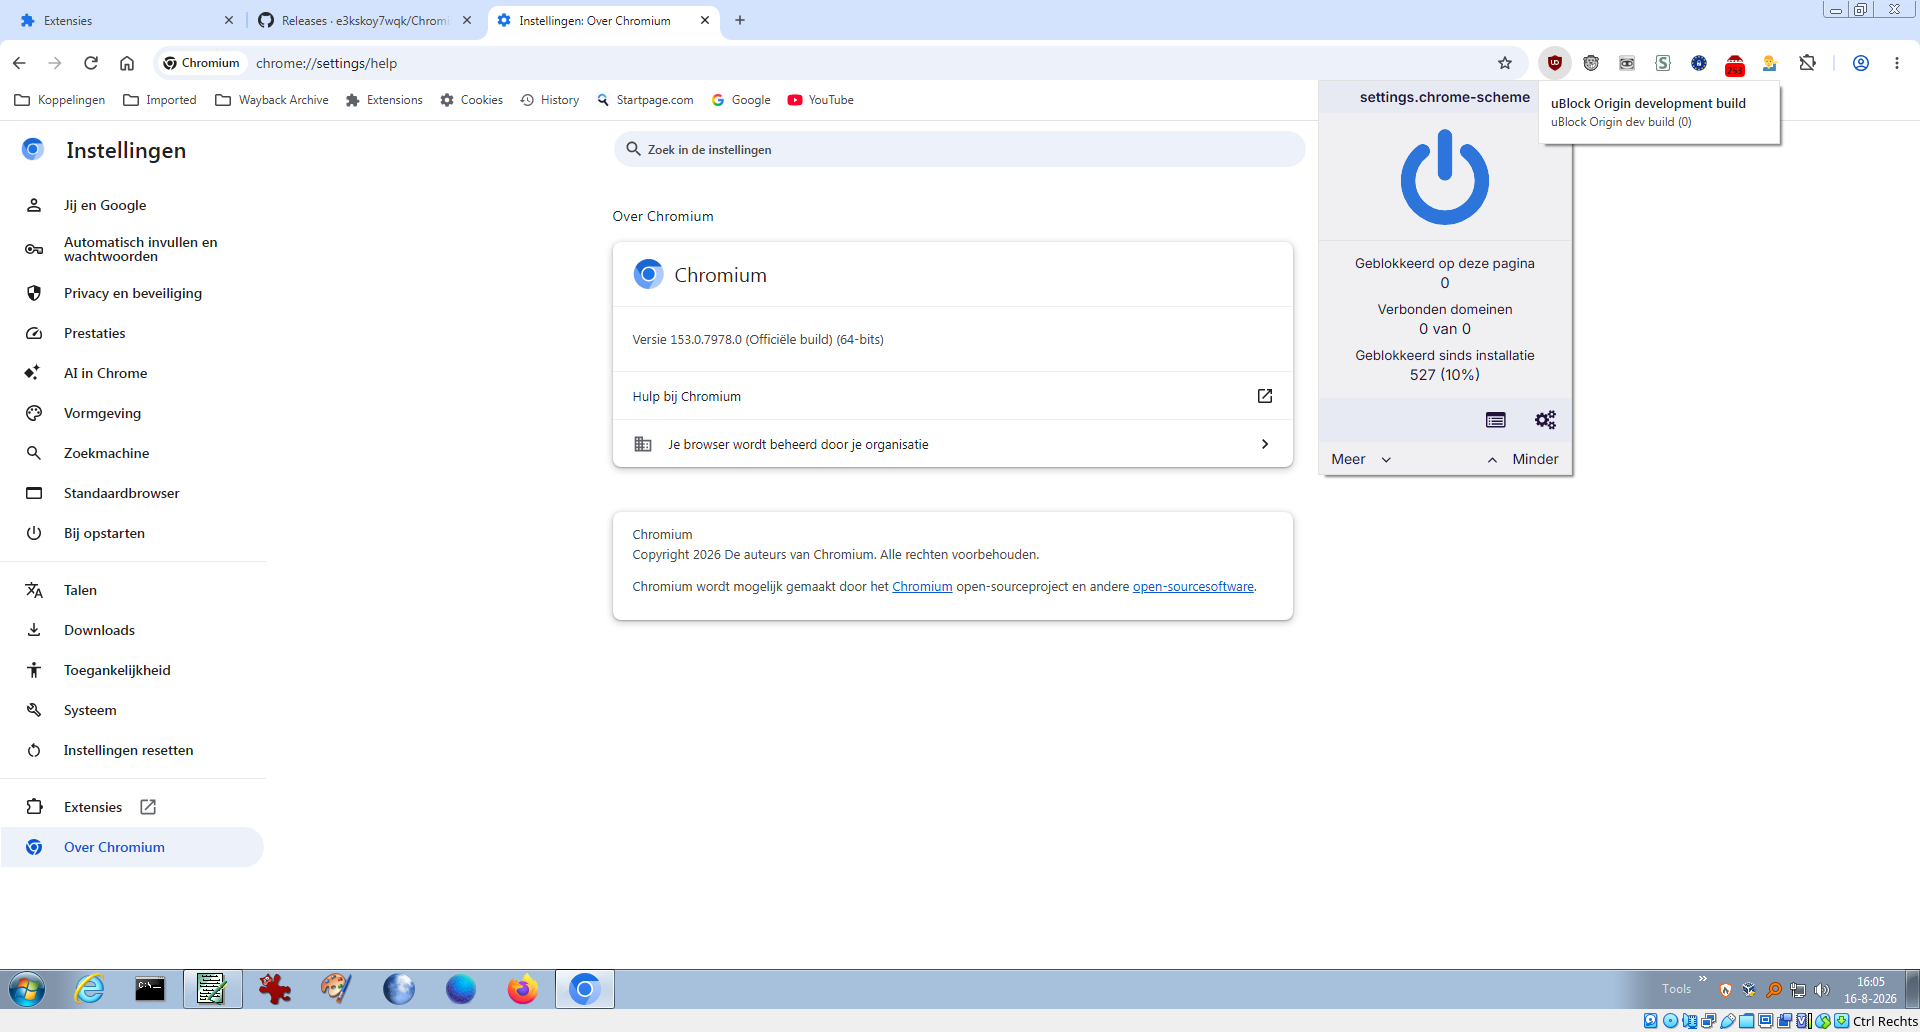This screenshot has height=1032, width=1920.
Task: Bookmark this page with the star
Action: (1505, 63)
